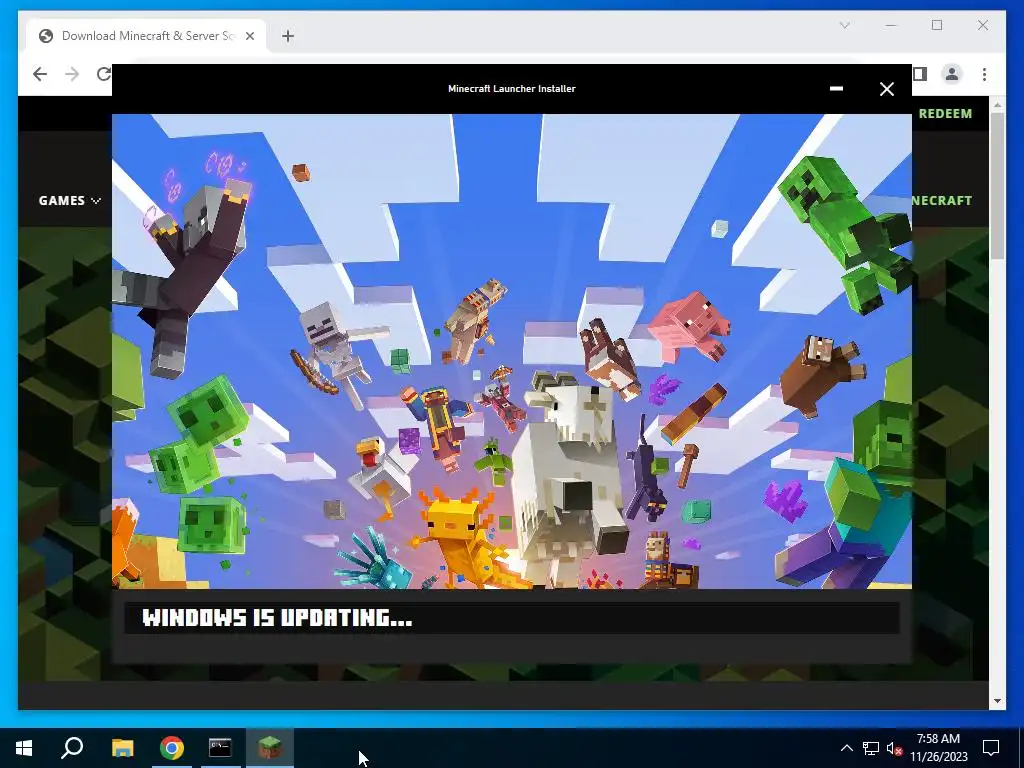Open the notification center icon
This screenshot has width=1024, height=768.
[x=991, y=748]
